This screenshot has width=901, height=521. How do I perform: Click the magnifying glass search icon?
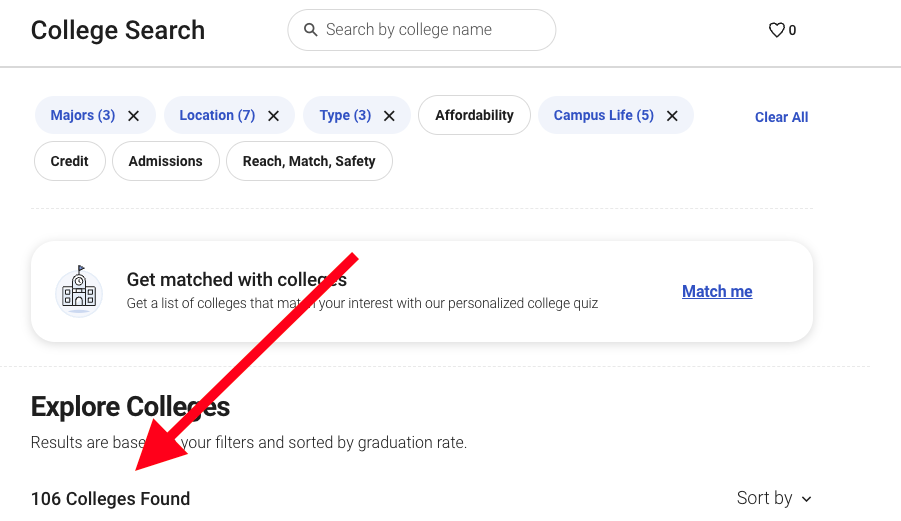pyautogui.click(x=310, y=30)
